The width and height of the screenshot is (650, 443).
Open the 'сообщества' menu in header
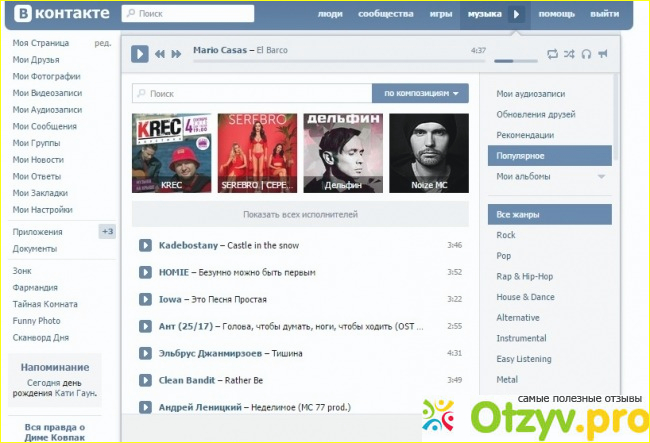coord(384,15)
